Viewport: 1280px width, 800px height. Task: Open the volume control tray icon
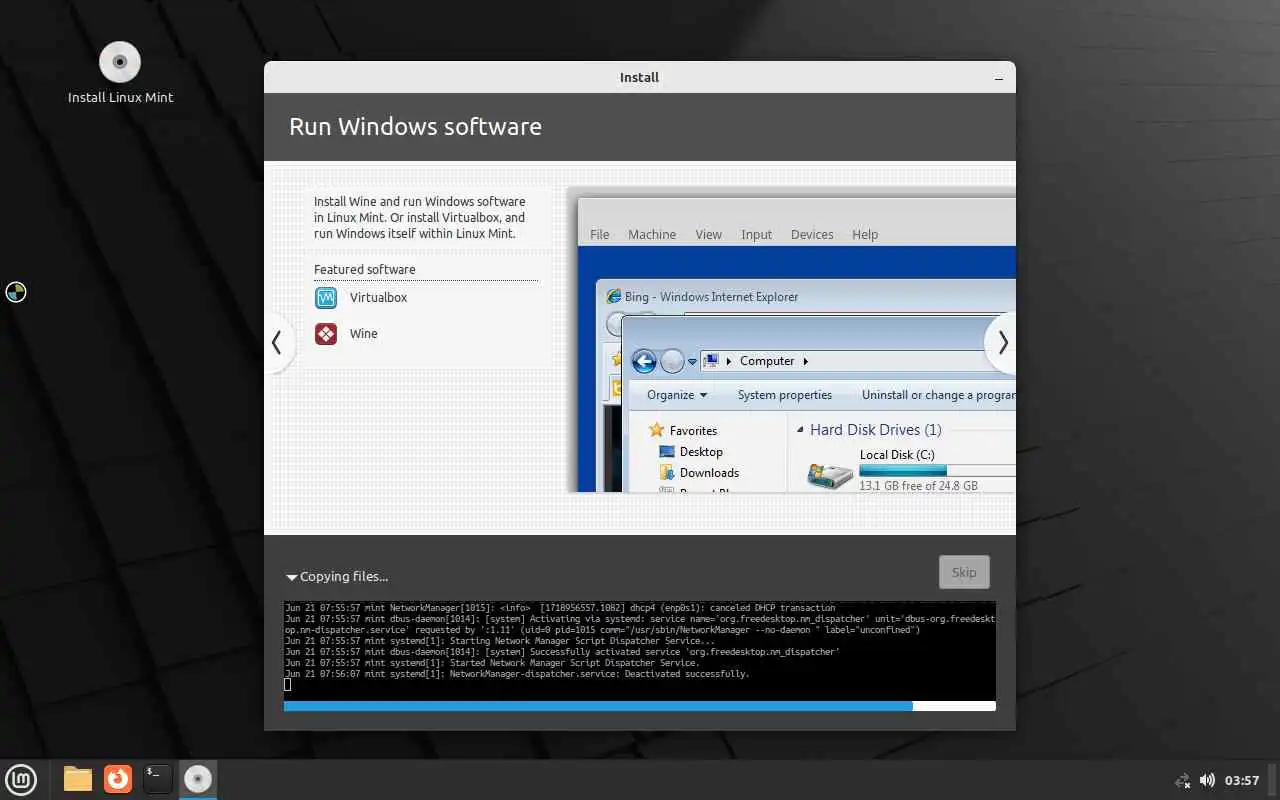[x=1207, y=780]
